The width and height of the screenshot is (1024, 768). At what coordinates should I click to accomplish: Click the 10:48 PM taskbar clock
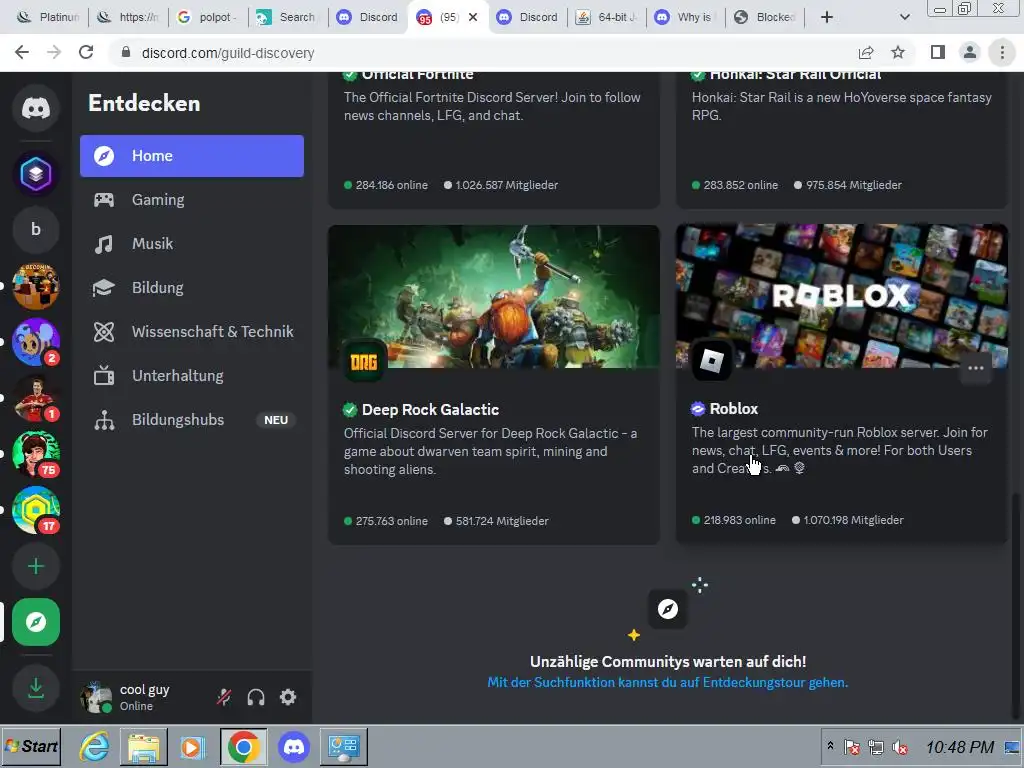click(960, 747)
